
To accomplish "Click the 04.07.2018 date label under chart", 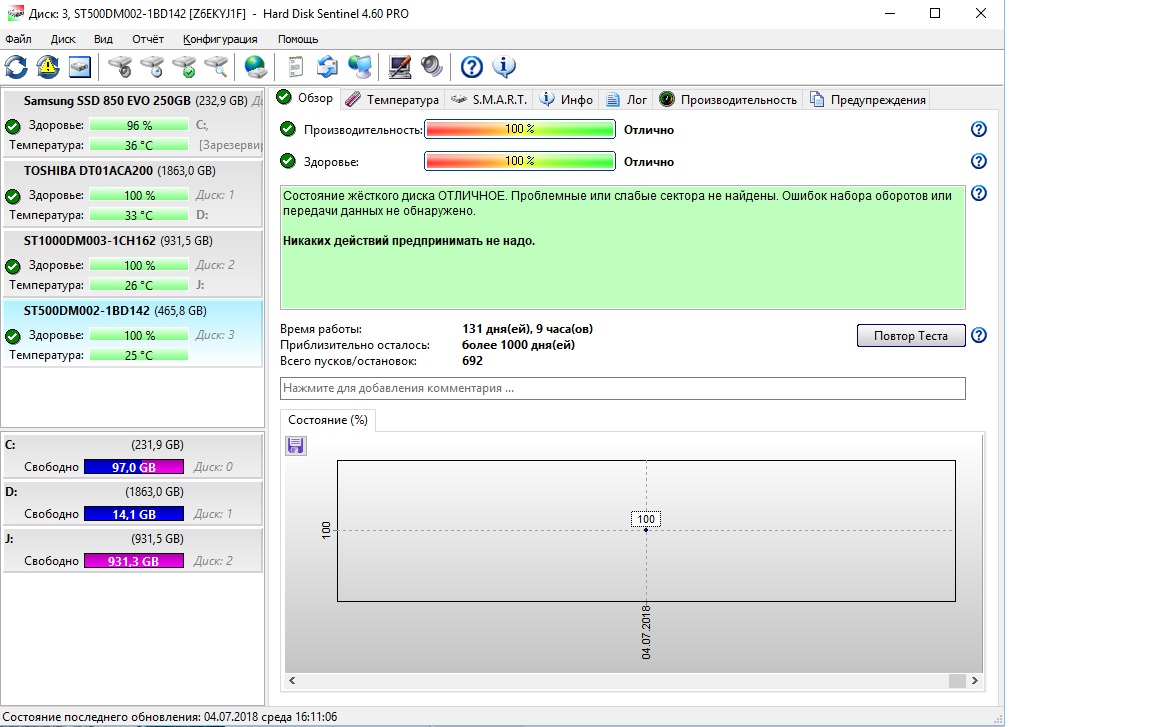I will [647, 632].
